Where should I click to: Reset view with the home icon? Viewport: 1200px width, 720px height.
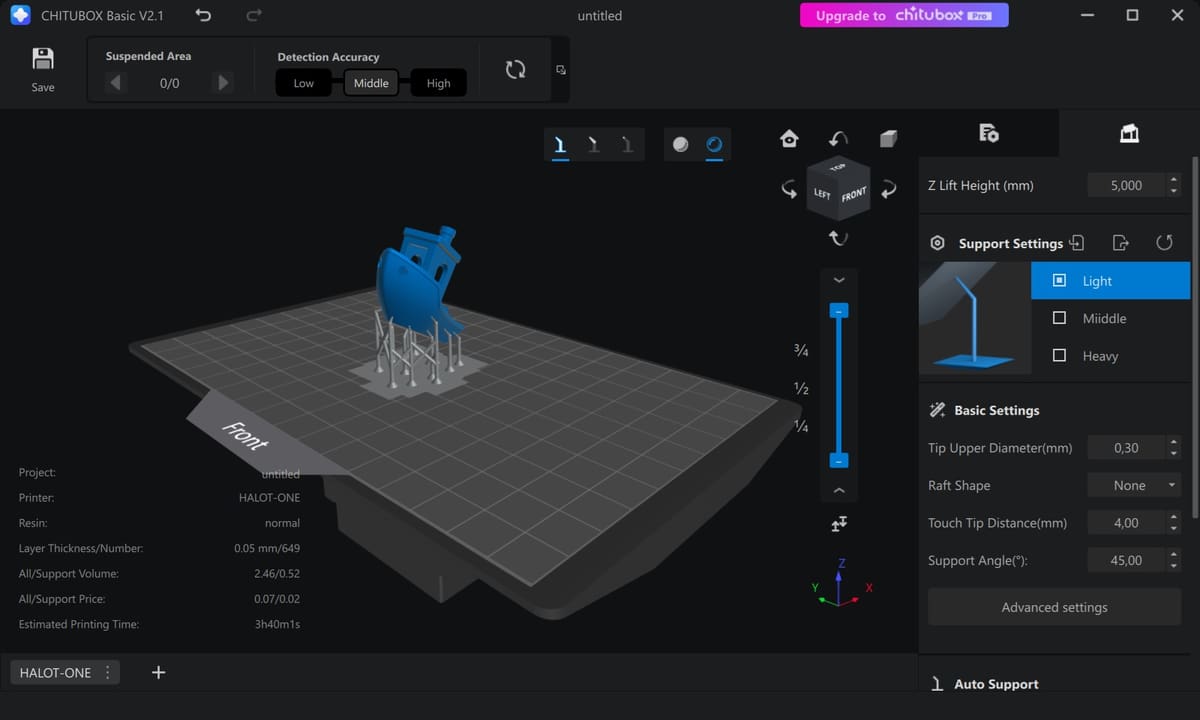789,139
